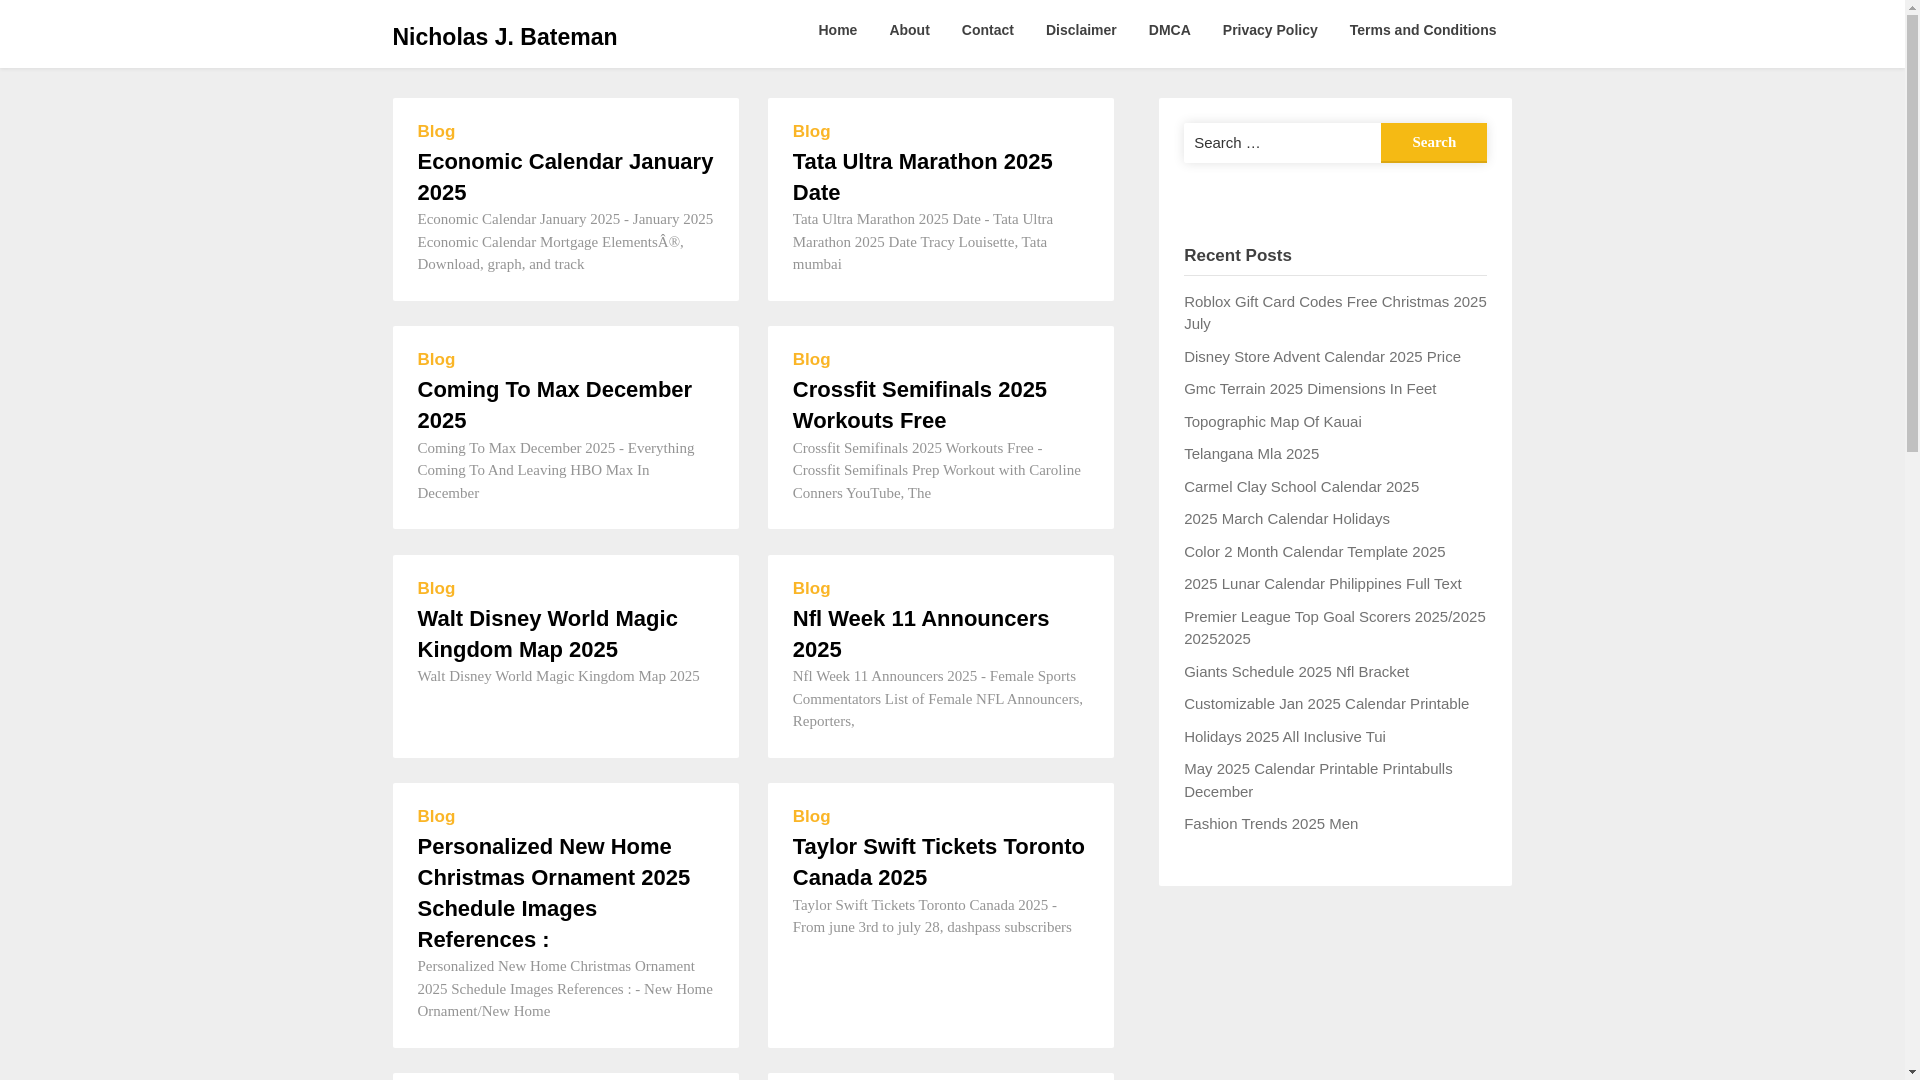Image resolution: width=1920 pixels, height=1080 pixels.
Task: Open Telangana Mla 2025 recent post
Action: pos(1251,453)
